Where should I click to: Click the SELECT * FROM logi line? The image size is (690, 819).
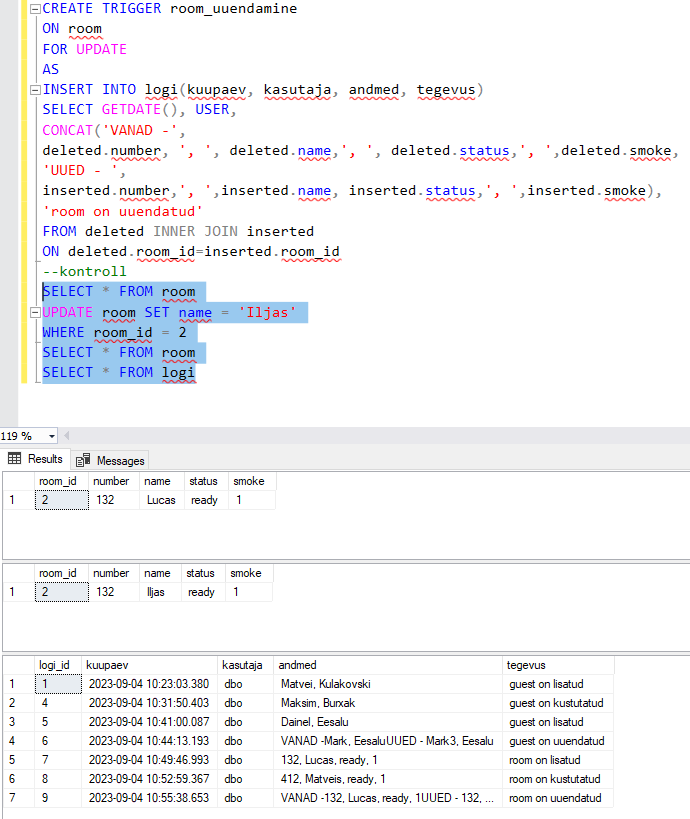click(119, 373)
